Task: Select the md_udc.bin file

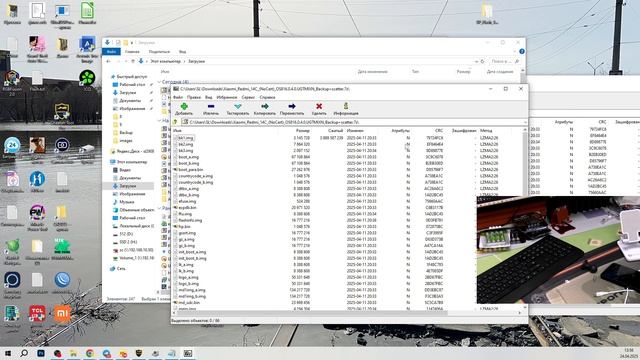Action: (189, 302)
